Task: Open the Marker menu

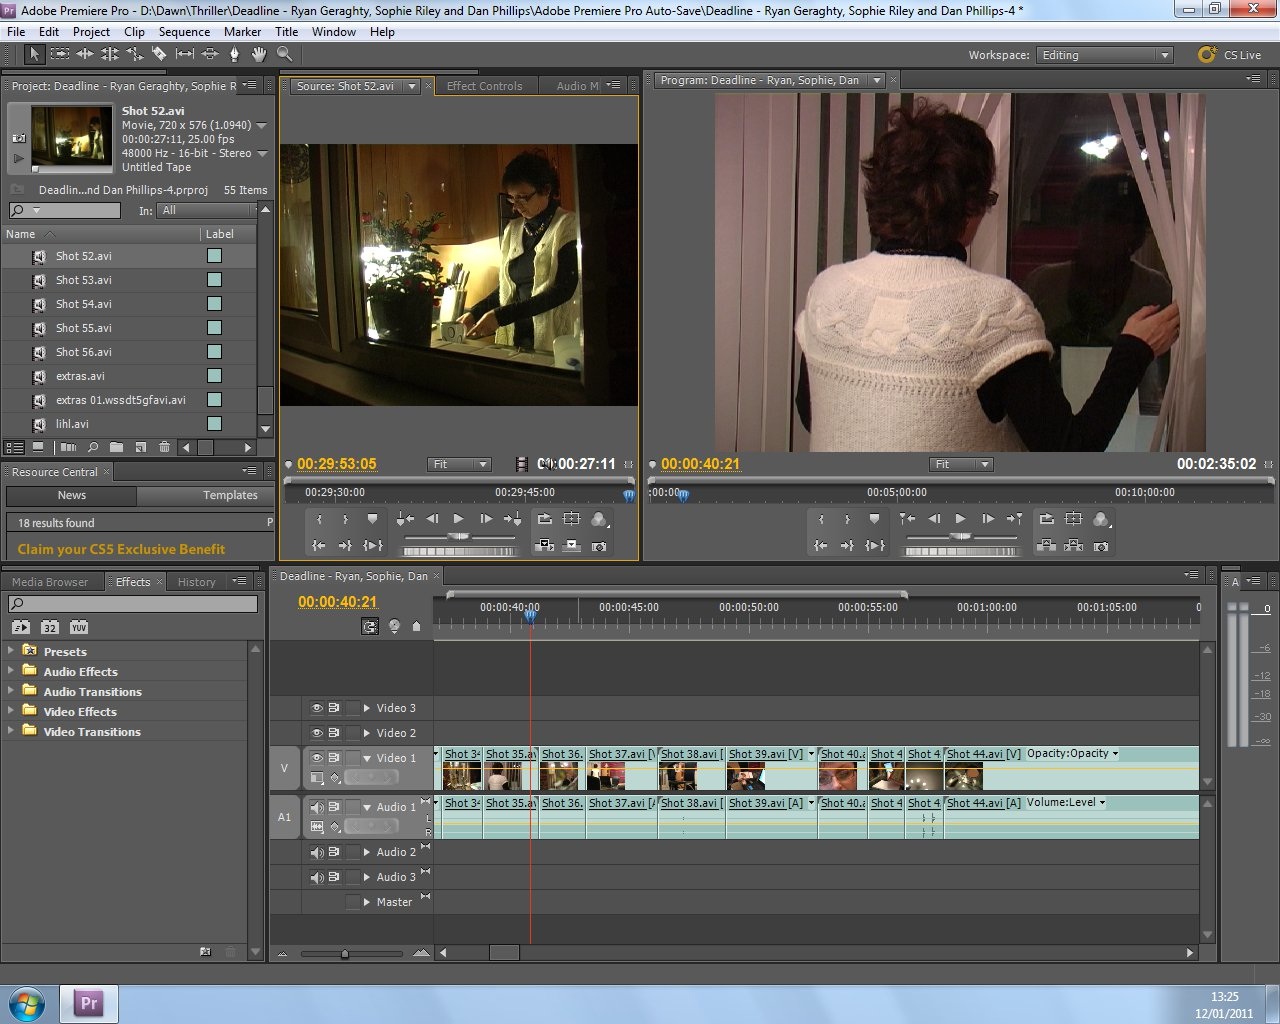Action: tap(242, 32)
